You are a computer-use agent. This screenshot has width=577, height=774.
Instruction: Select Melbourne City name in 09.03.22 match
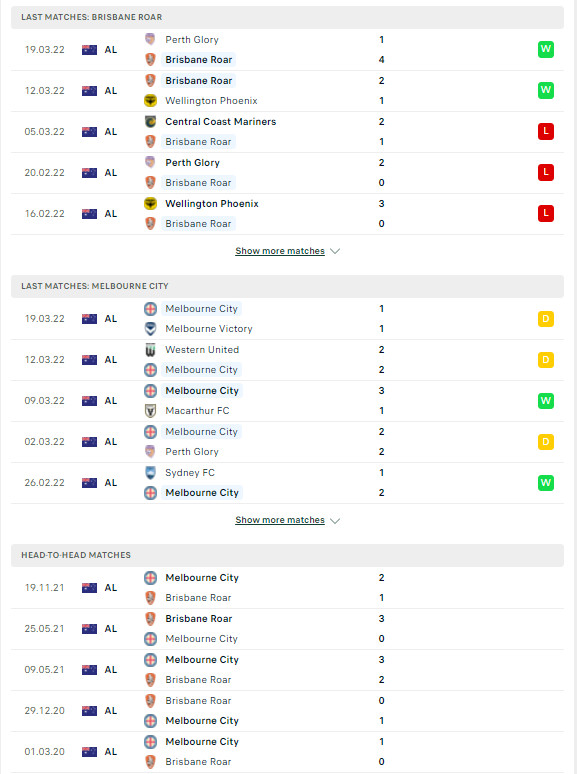point(202,390)
